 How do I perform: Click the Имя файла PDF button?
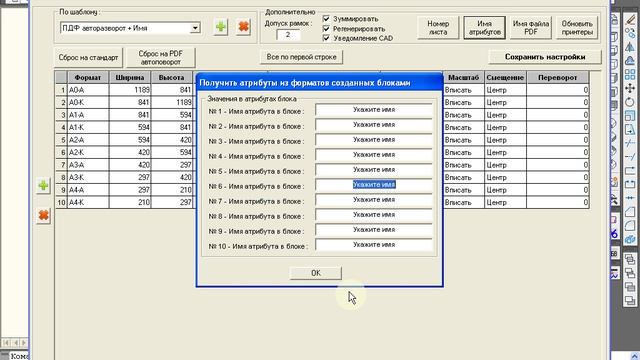tap(531, 28)
